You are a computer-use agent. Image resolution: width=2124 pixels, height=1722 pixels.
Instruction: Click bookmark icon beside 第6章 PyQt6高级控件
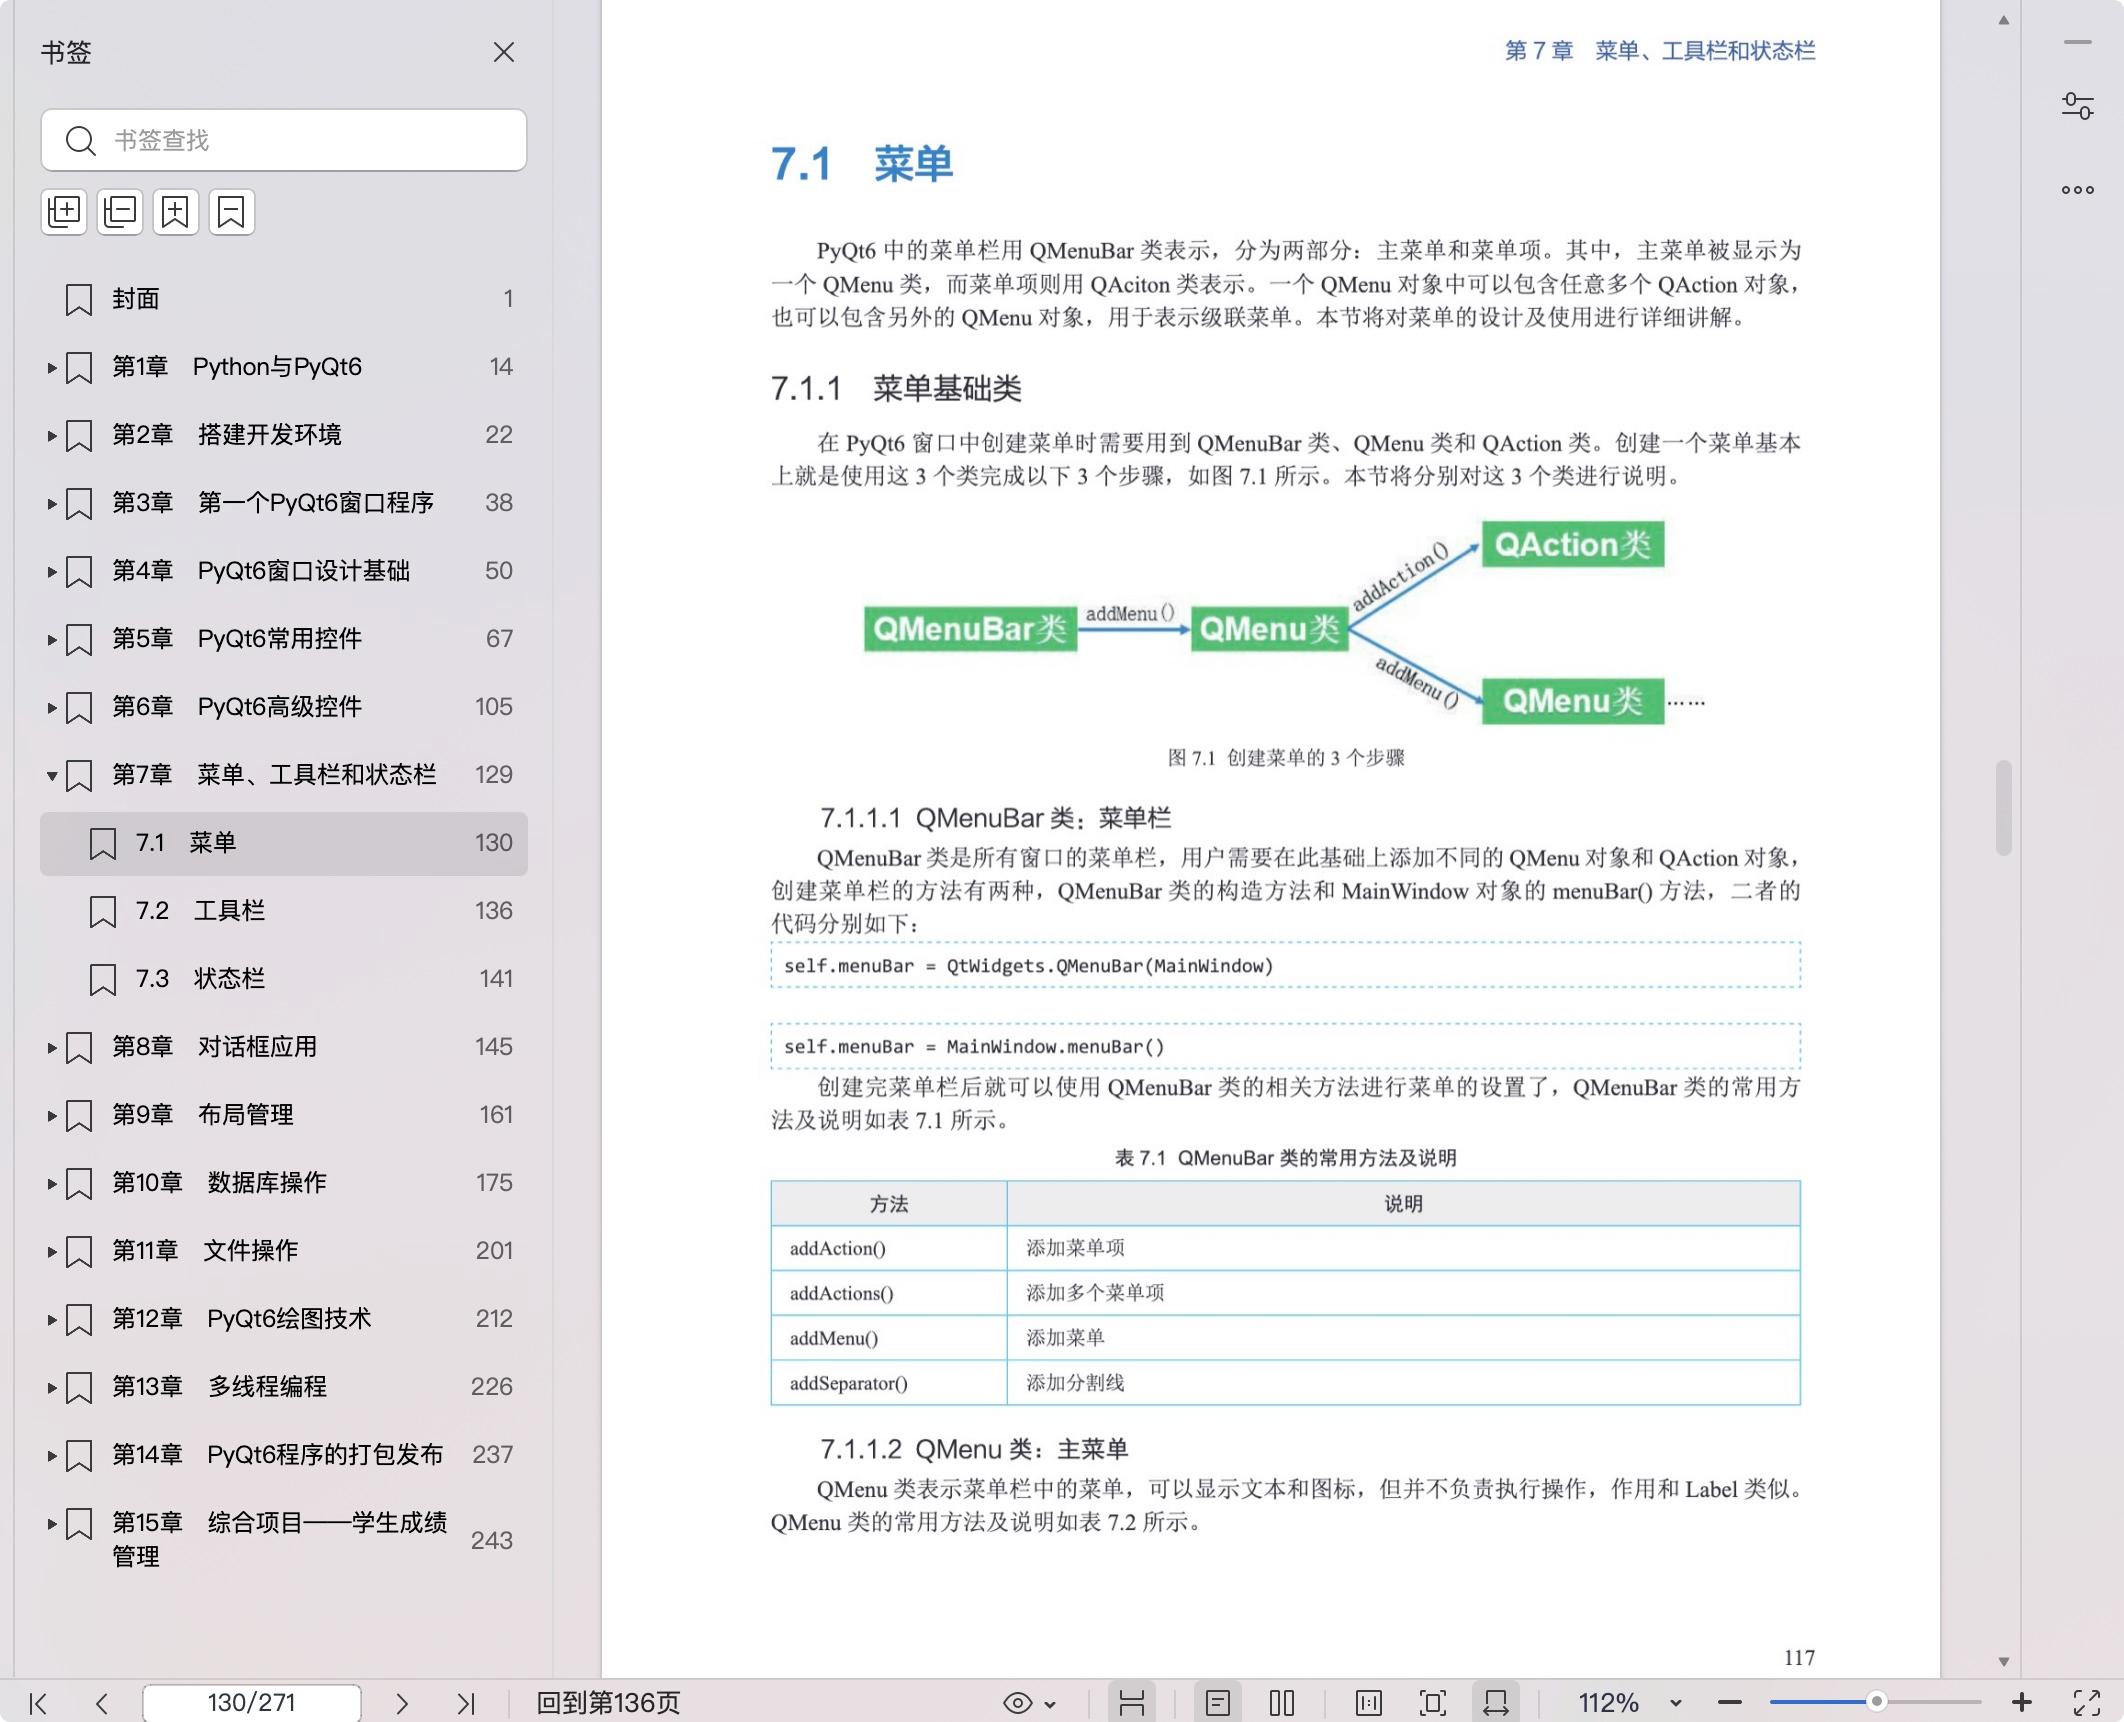79,708
